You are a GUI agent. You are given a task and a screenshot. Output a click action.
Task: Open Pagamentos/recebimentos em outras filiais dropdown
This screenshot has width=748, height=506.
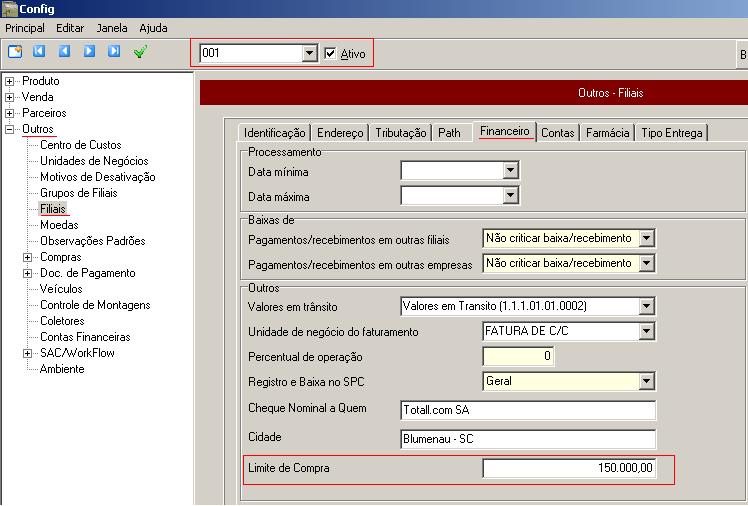click(646, 238)
